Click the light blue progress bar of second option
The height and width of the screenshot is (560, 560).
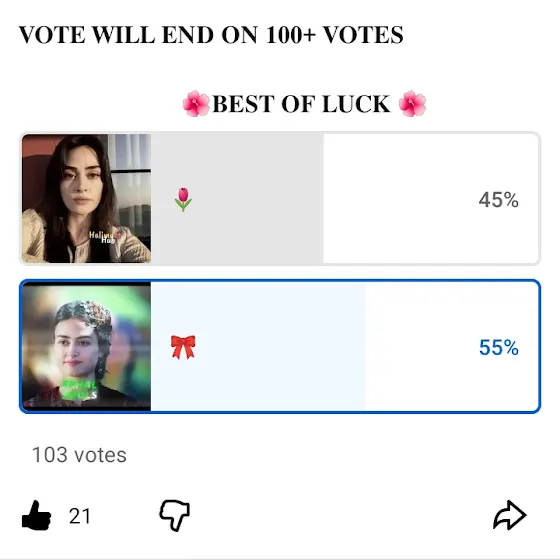tap(258, 346)
